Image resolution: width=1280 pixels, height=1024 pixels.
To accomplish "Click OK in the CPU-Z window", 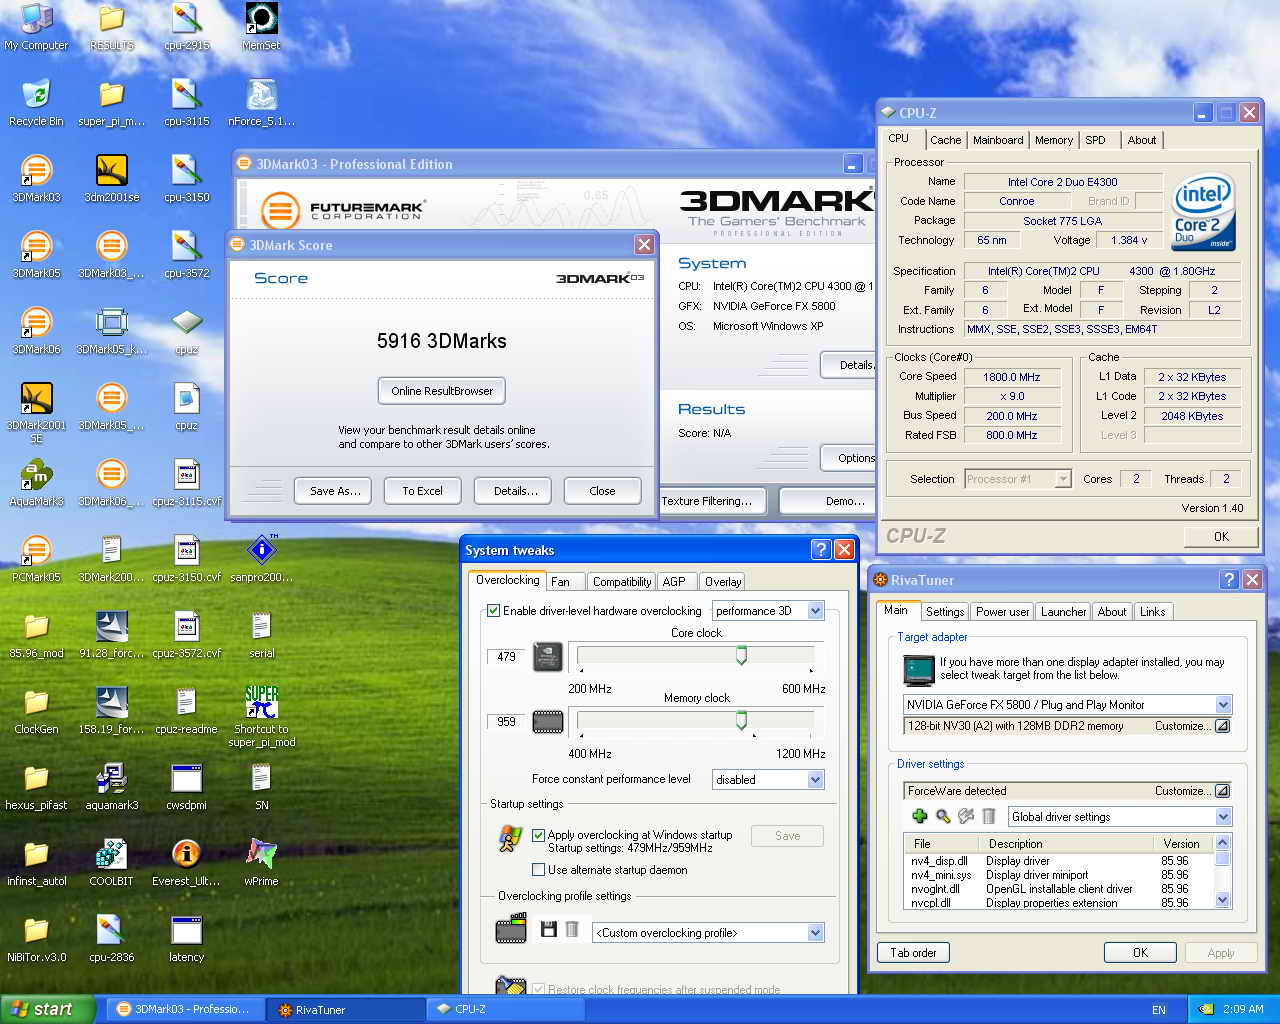I will [x=1221, y=537].
